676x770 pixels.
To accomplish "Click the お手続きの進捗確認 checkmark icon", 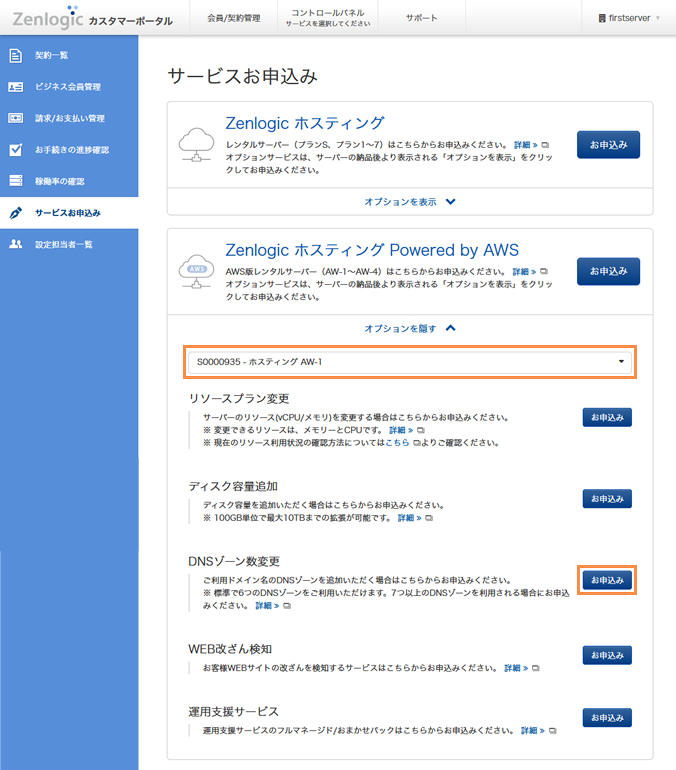I will pos(16,150).
